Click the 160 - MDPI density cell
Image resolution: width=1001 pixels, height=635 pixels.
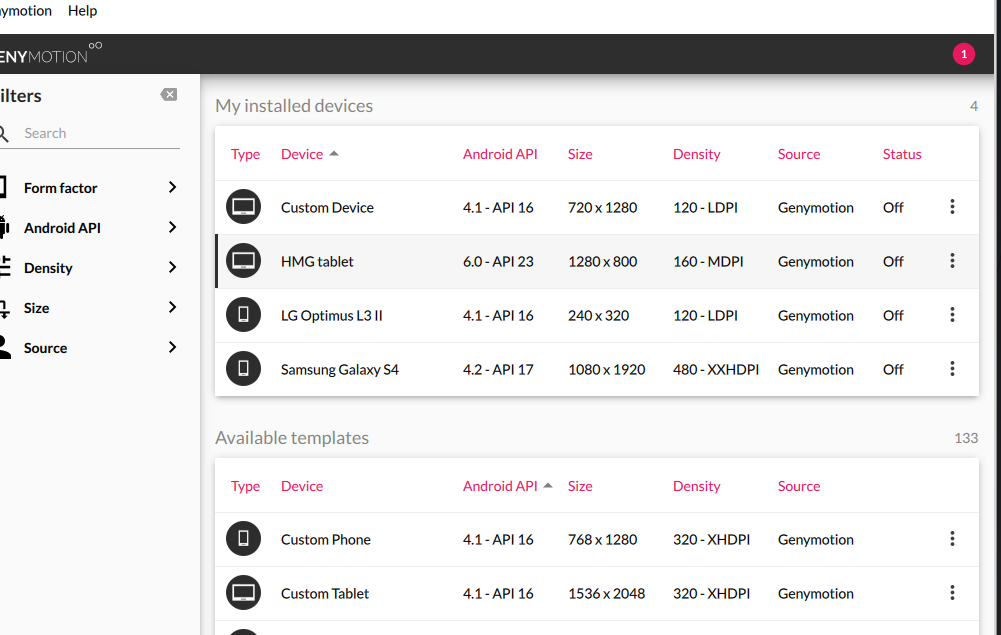pos(708,261)
